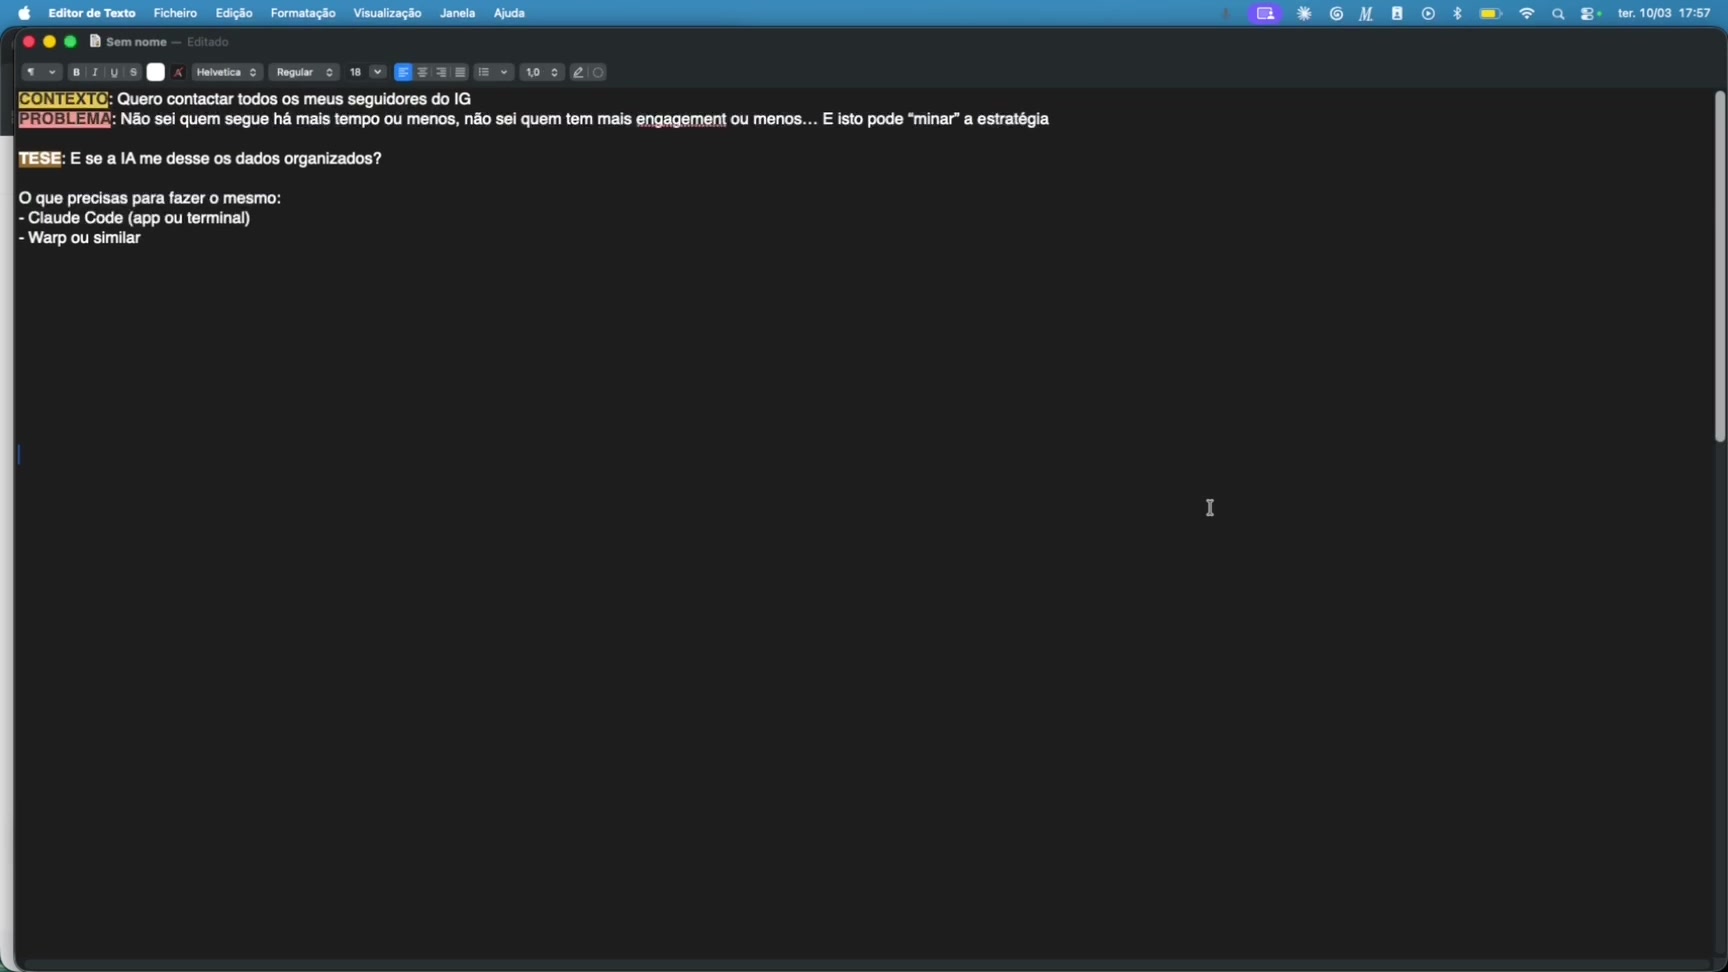This screenshot has height=972, width=1728.
Task: Open the list bullets and numbering control
Action: click(493, 72)
